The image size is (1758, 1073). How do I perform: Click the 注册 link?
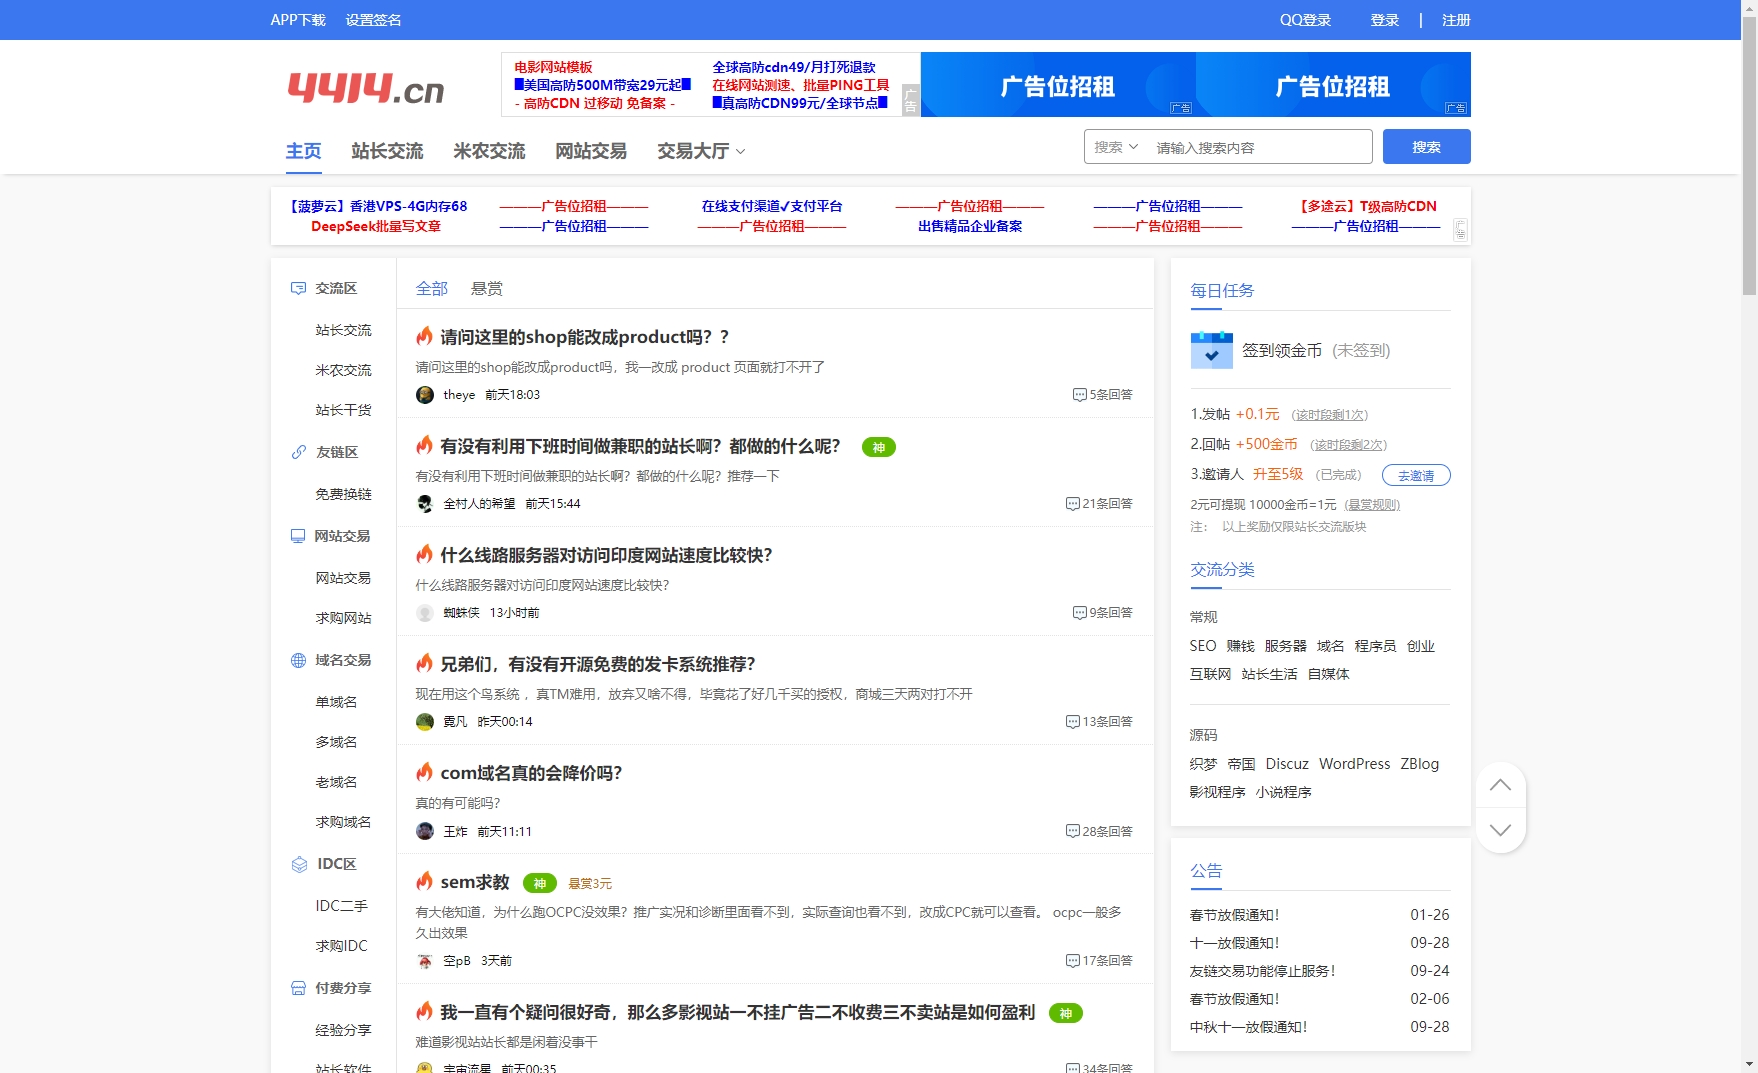(x=1456, y=20)
